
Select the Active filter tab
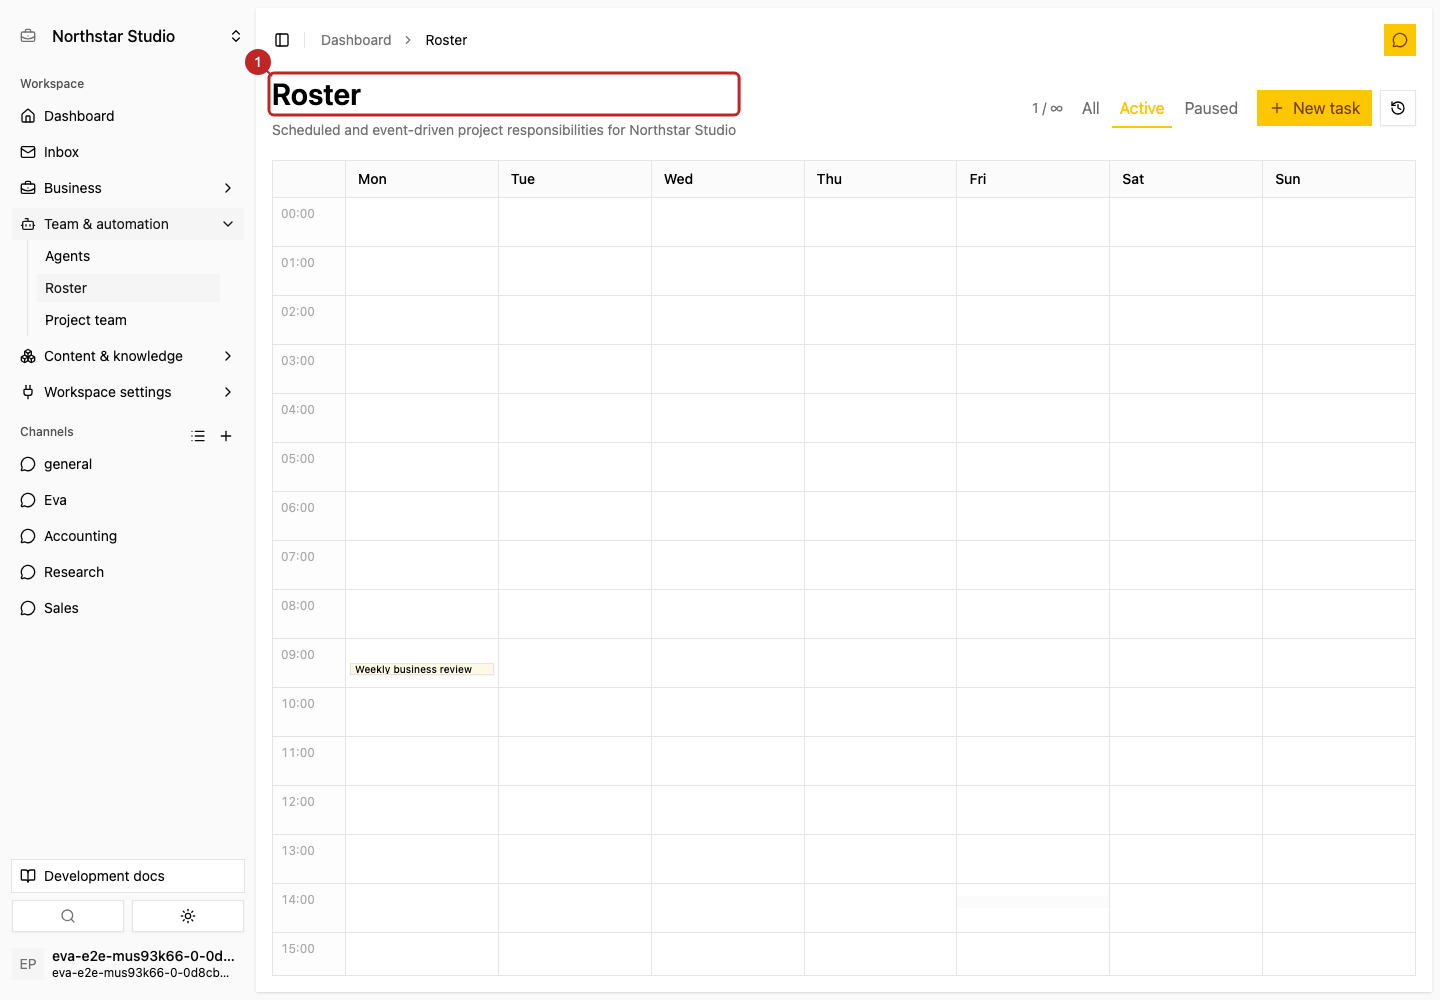tap(1142, 108)
